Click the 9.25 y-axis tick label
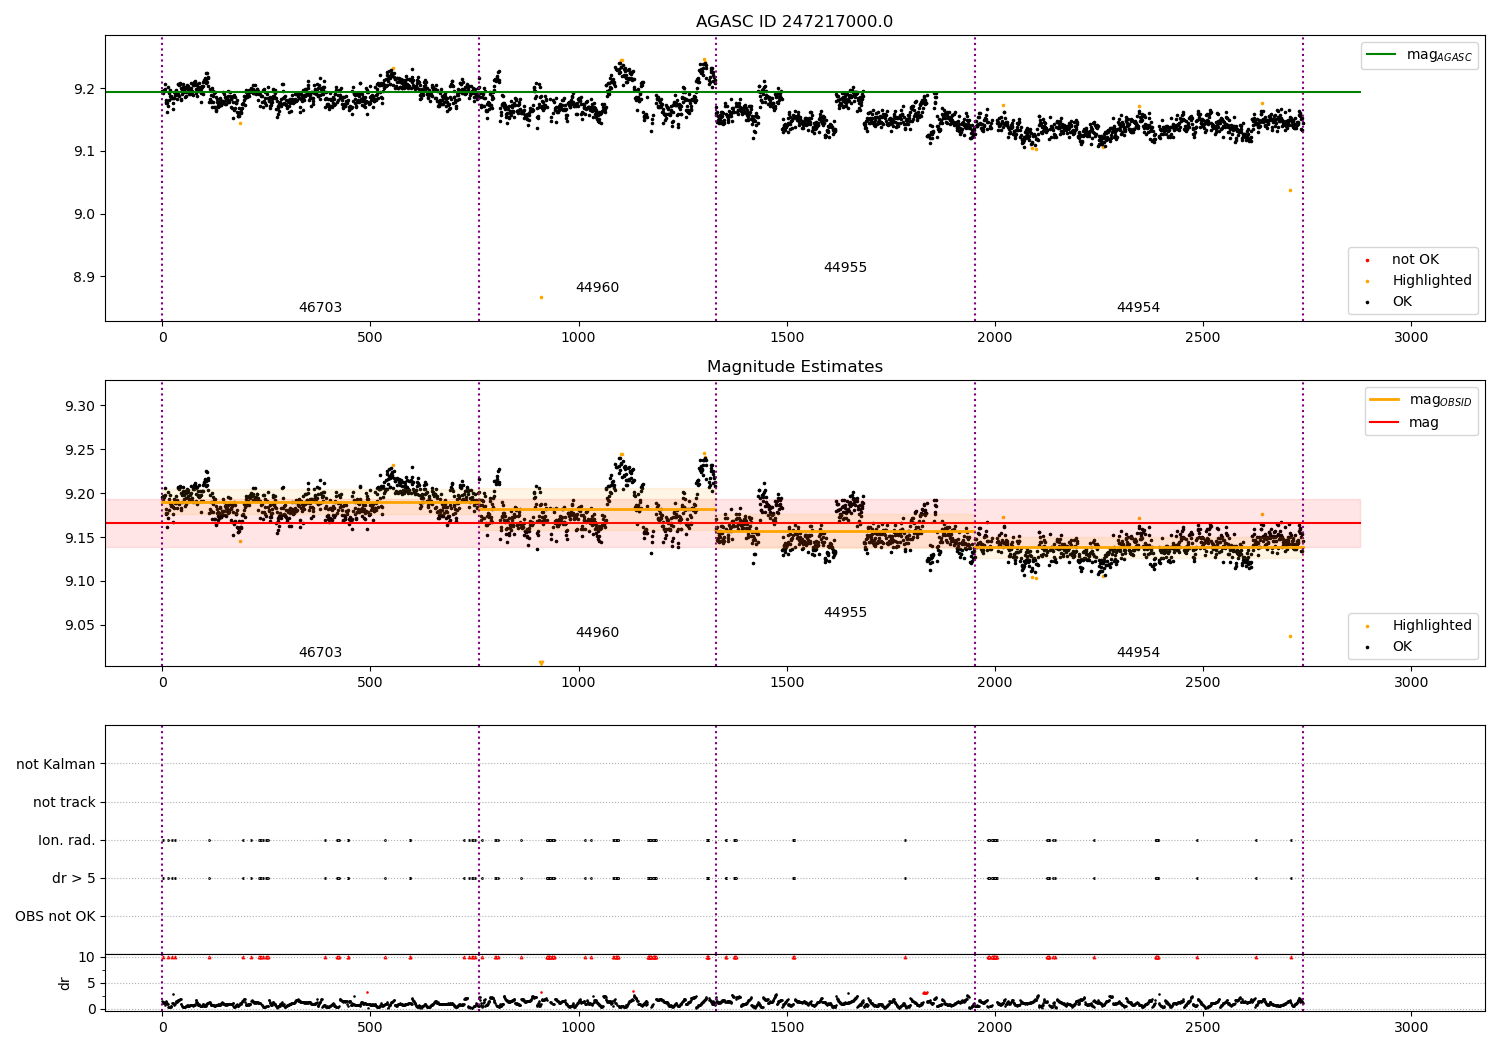The image size is (1500, 1050). coord(81,451)
